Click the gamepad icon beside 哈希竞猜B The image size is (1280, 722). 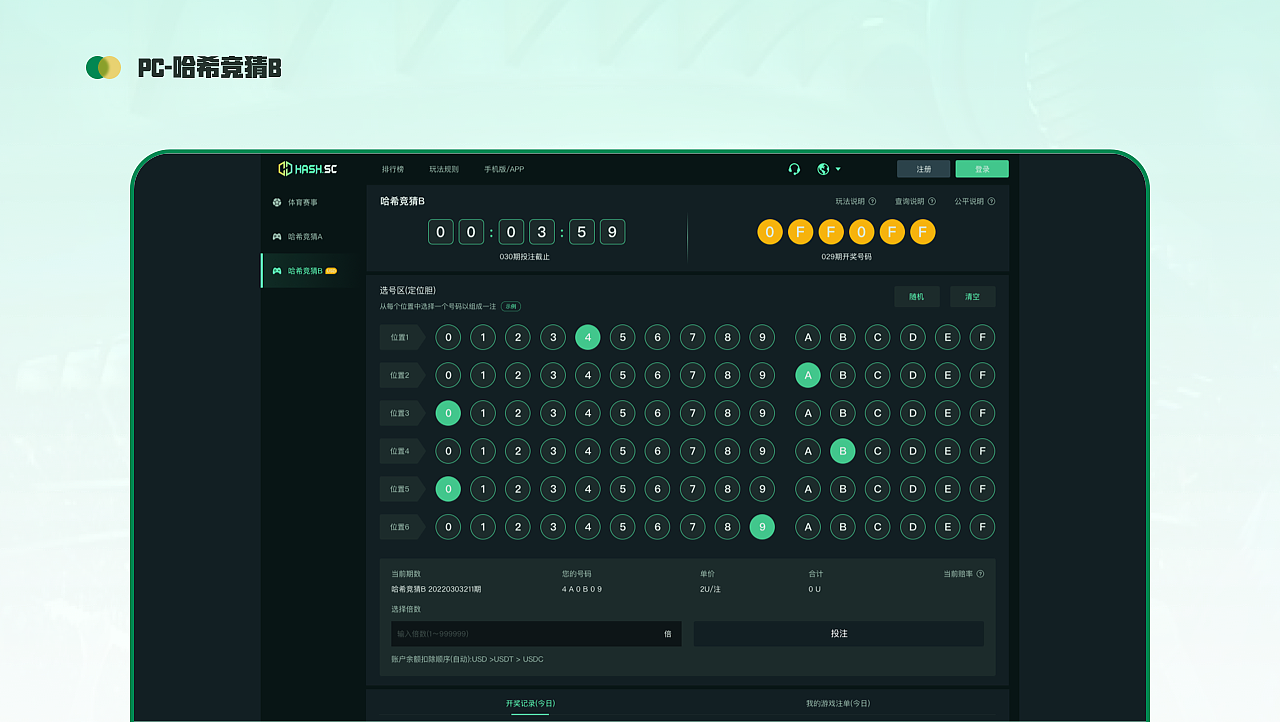click(277, 270)
